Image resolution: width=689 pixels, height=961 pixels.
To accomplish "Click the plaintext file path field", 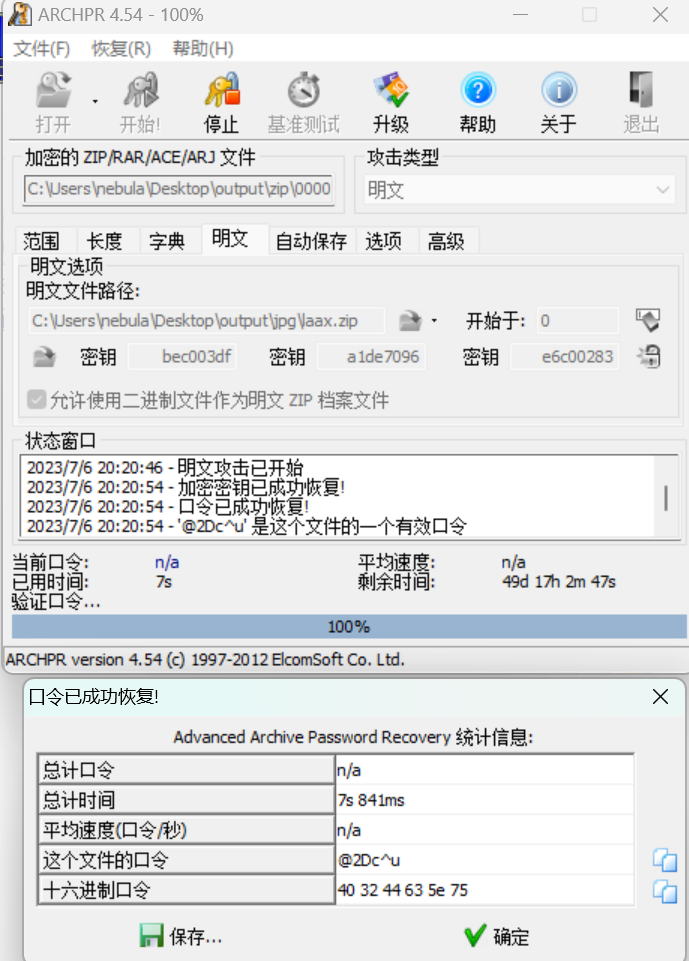I will (207, 321).
